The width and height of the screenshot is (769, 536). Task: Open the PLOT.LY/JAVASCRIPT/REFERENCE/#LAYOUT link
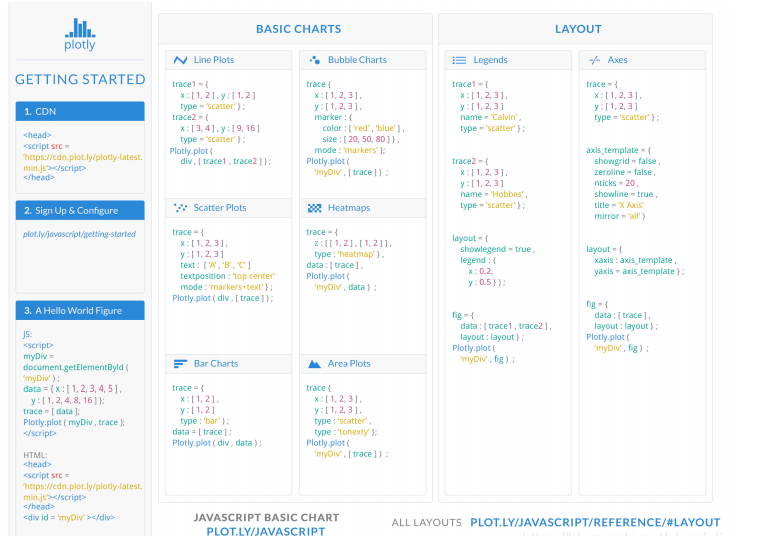click(595, 522)
